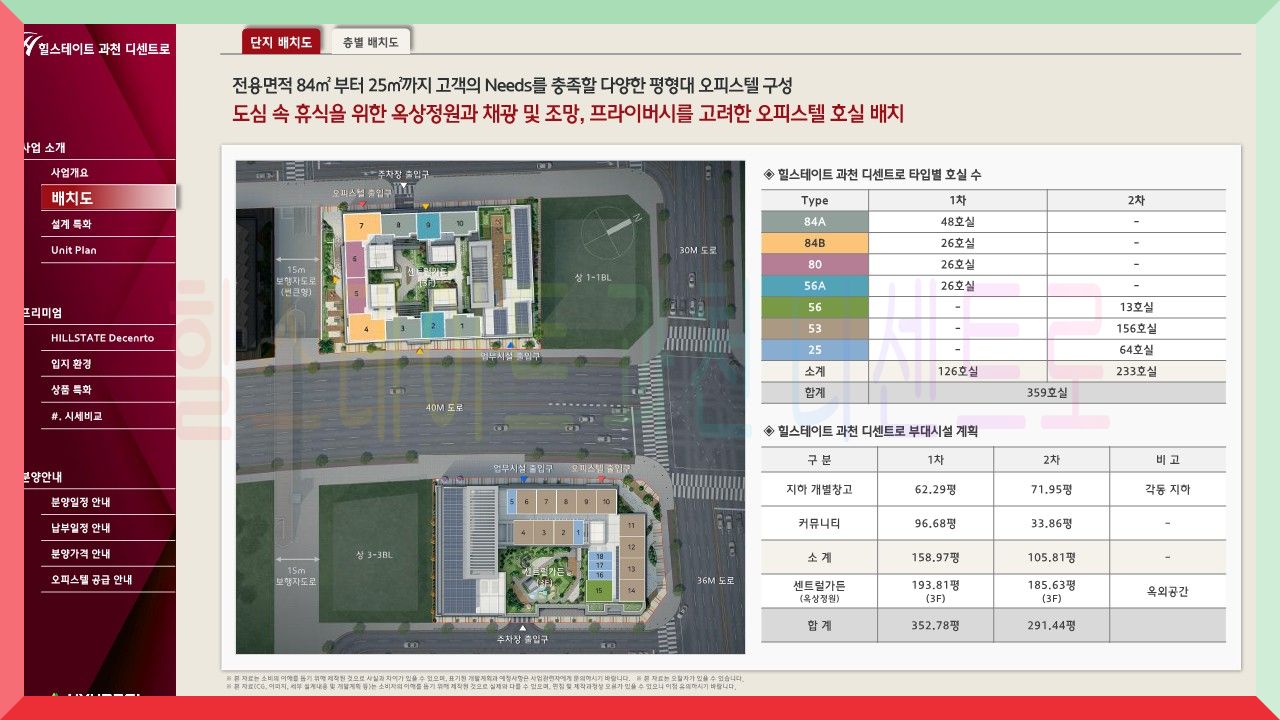The height and width of the screenshot is (720, 1280).
Task: Select the 56A type color cell
Action: coord(814,286)
